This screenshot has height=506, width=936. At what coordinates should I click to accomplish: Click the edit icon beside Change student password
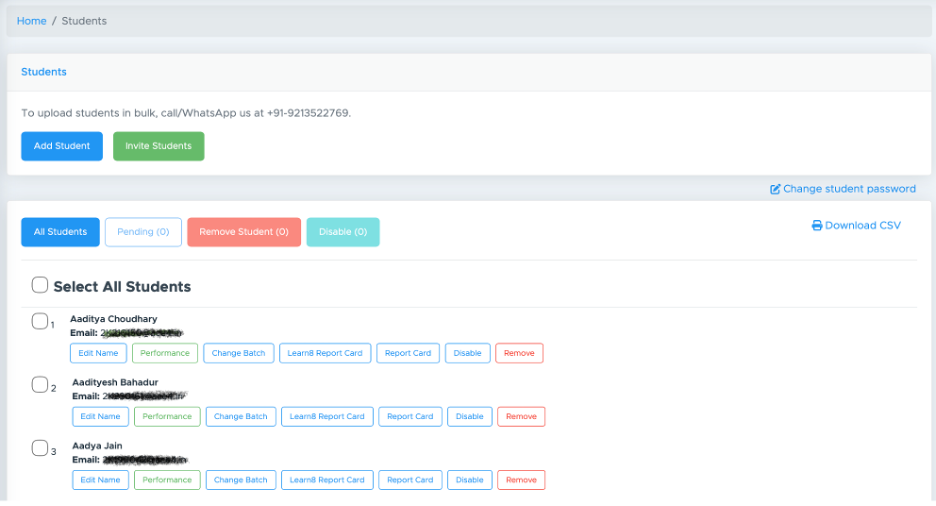coord(775,189)
